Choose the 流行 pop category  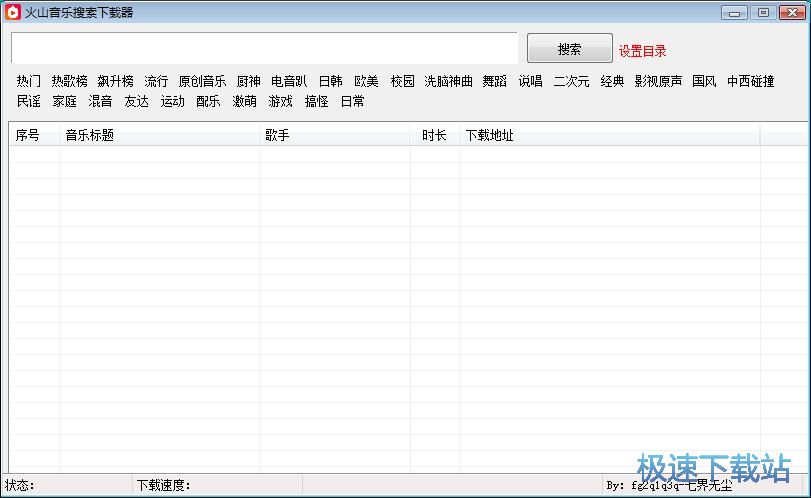(156, 81)
